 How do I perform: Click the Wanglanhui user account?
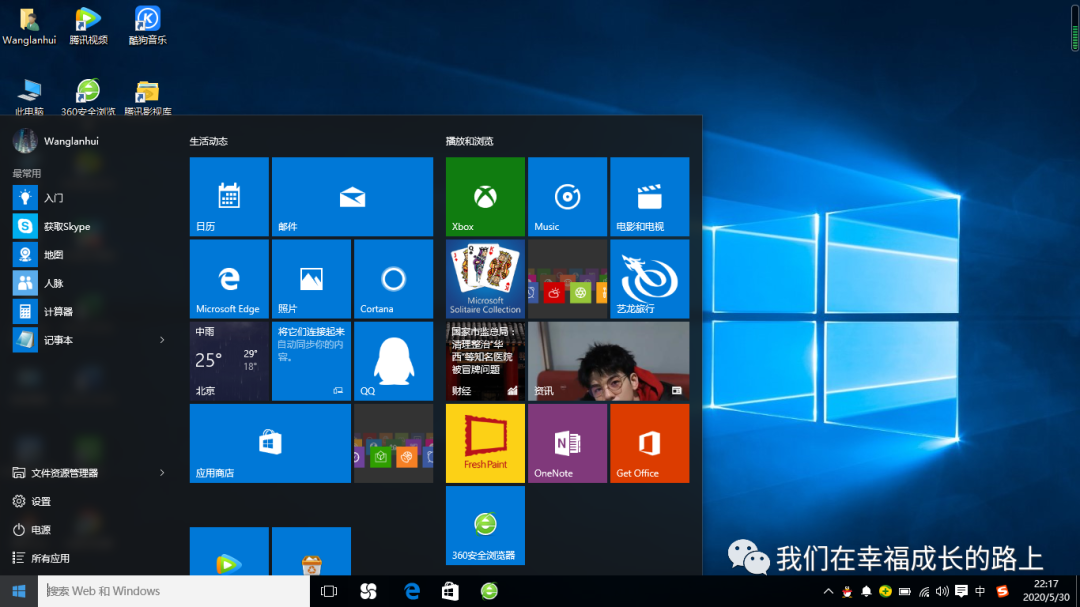(56, 141)
